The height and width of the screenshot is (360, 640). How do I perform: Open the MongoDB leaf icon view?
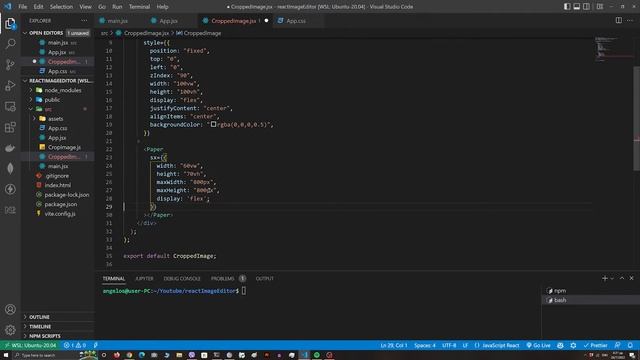pos(10,168)
